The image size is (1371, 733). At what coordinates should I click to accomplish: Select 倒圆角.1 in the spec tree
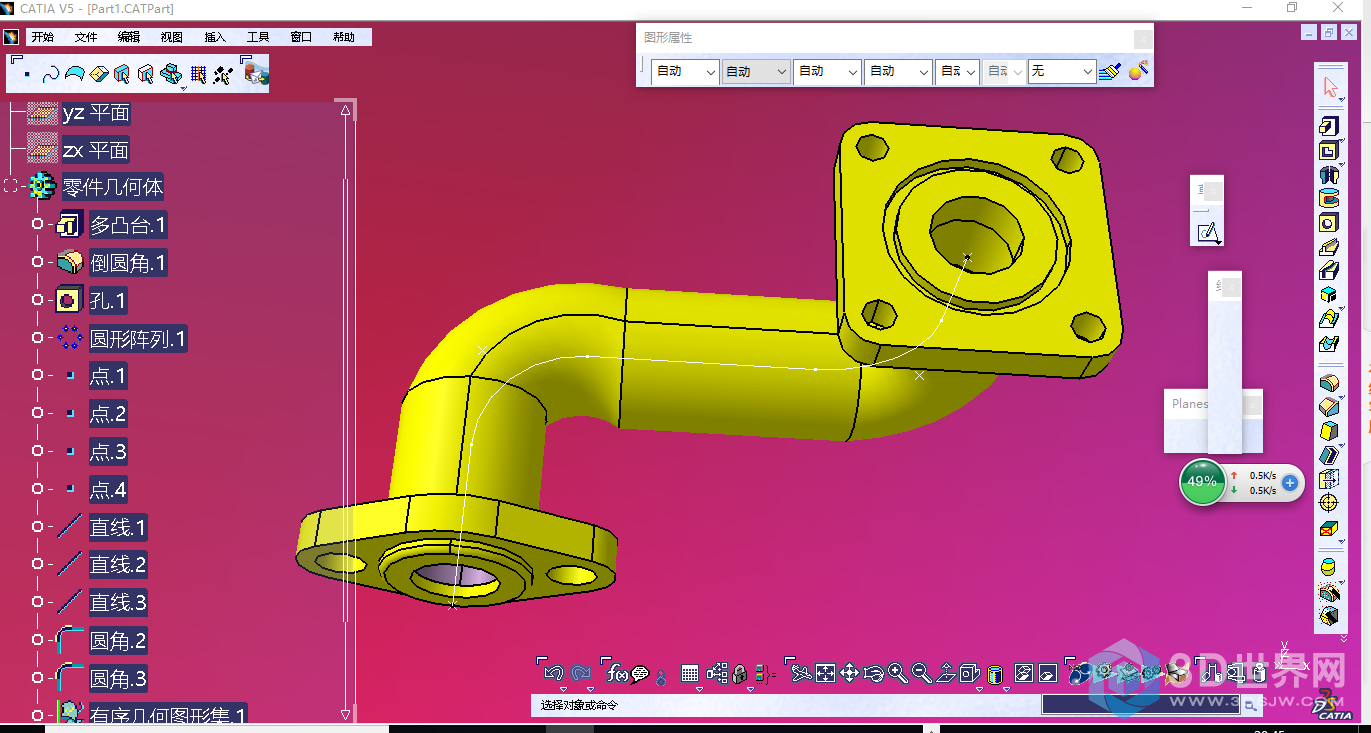128,263
